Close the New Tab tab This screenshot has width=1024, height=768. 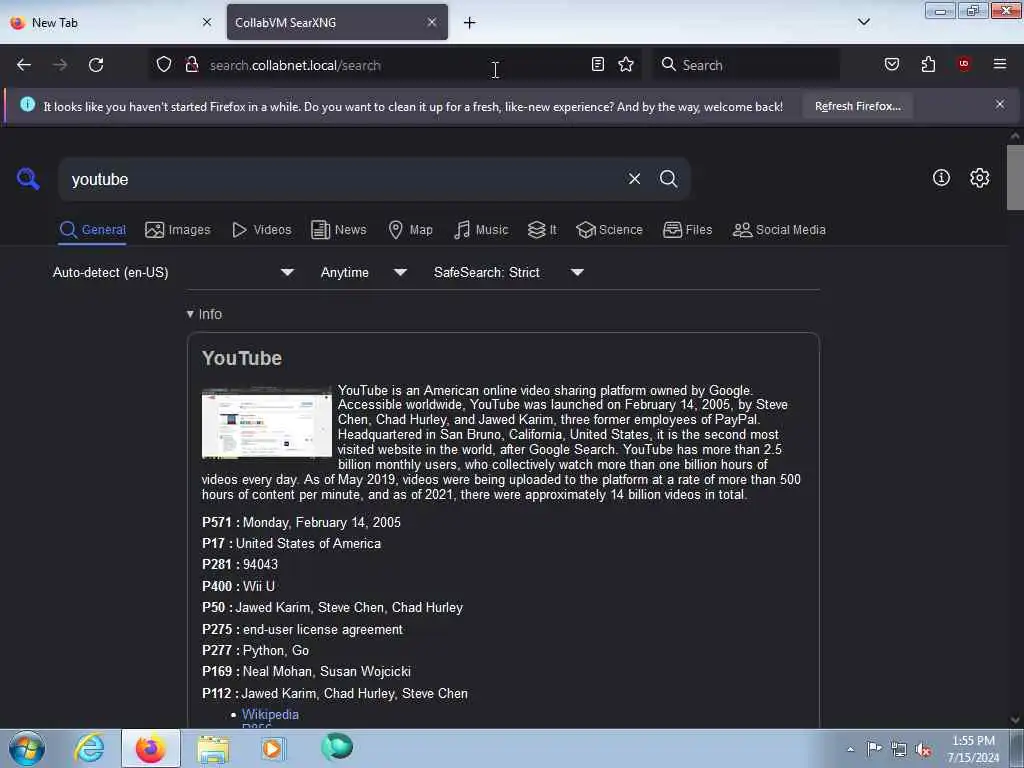(x=207, y=22)
